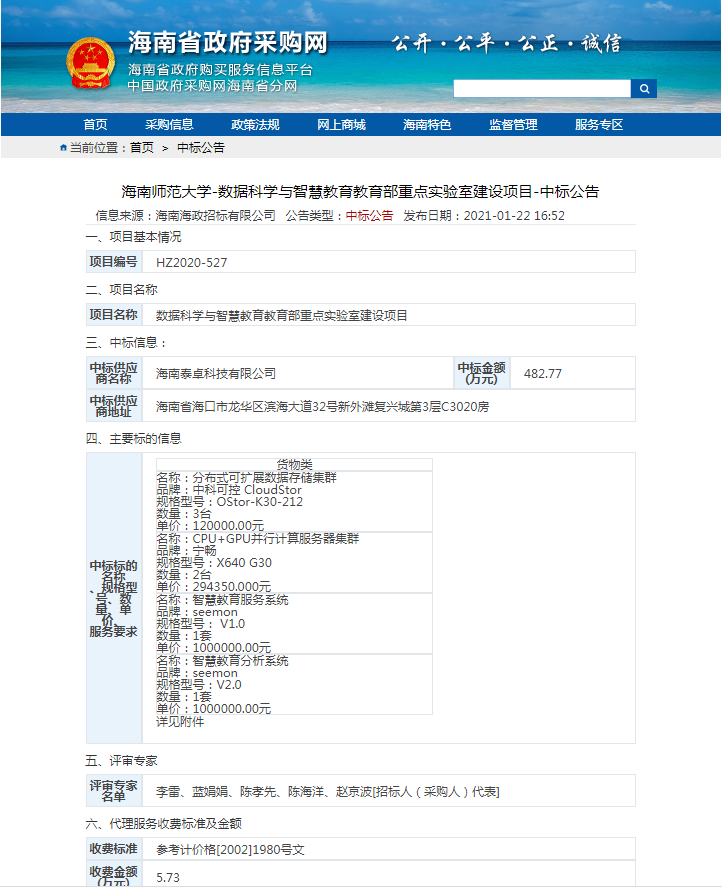This screenshot has width=722, height=887.
Task: Open the 服务专区 menu
Action: (599, 124)
